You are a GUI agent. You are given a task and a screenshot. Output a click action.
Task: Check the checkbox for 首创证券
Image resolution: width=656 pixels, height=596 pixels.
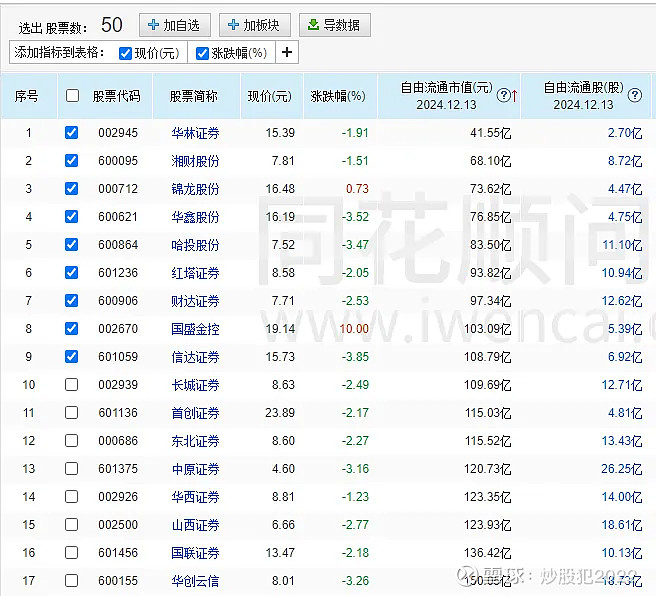click(x=72, y=413)
